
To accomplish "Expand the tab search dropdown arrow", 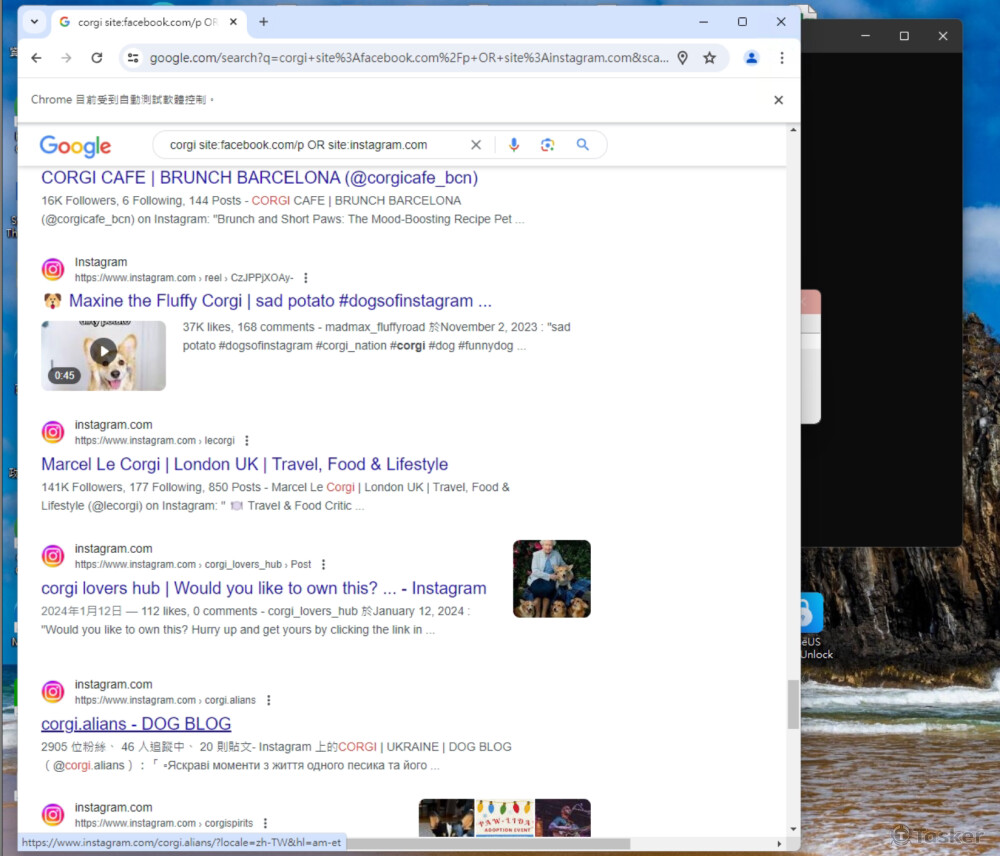I will tap(34, 21).
